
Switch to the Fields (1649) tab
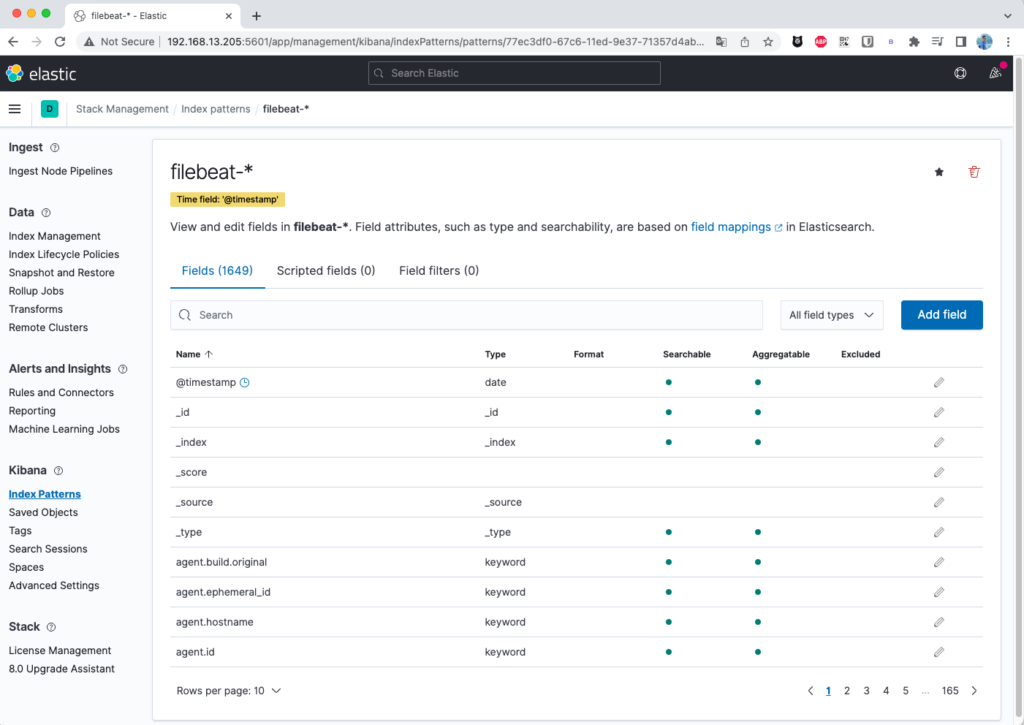point(217,270)
